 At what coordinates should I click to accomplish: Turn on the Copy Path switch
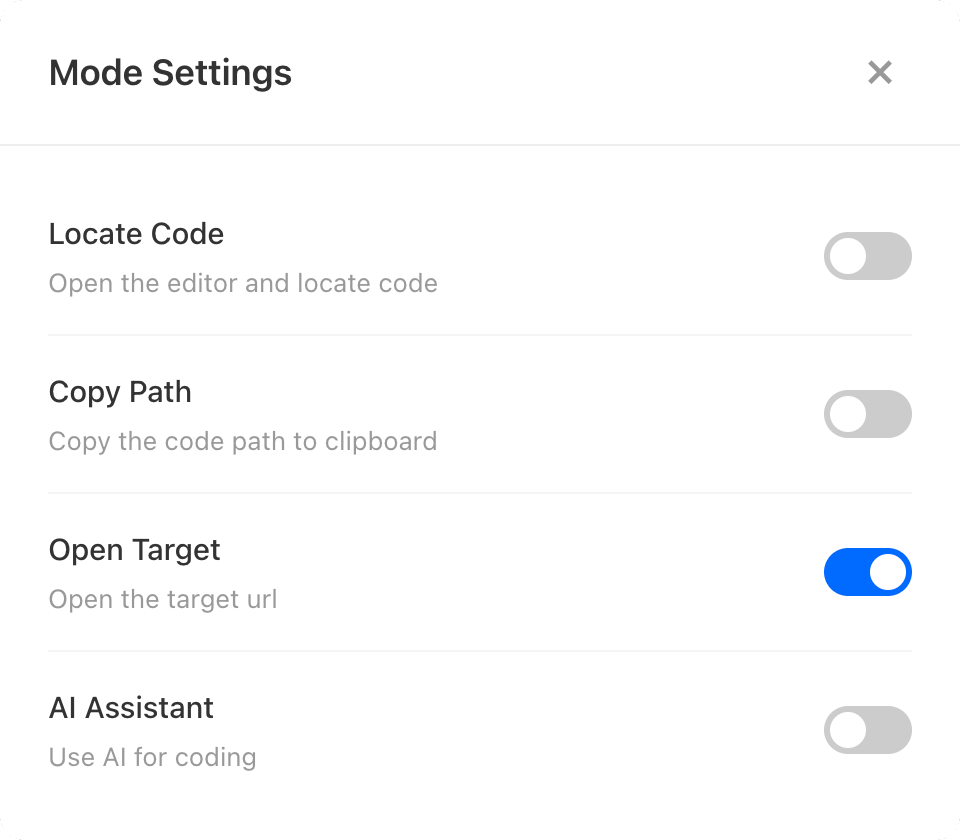(867, 414)
